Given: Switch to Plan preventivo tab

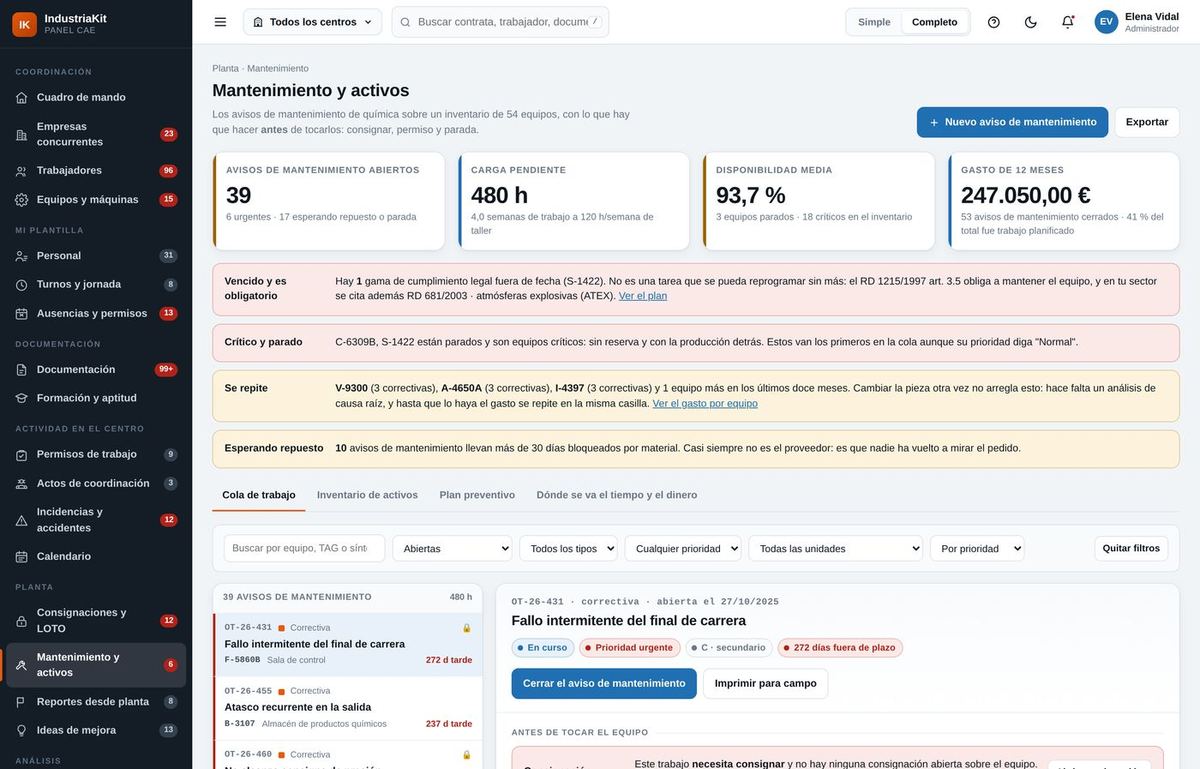Looking at the screenshot, I should coord(477,495).
